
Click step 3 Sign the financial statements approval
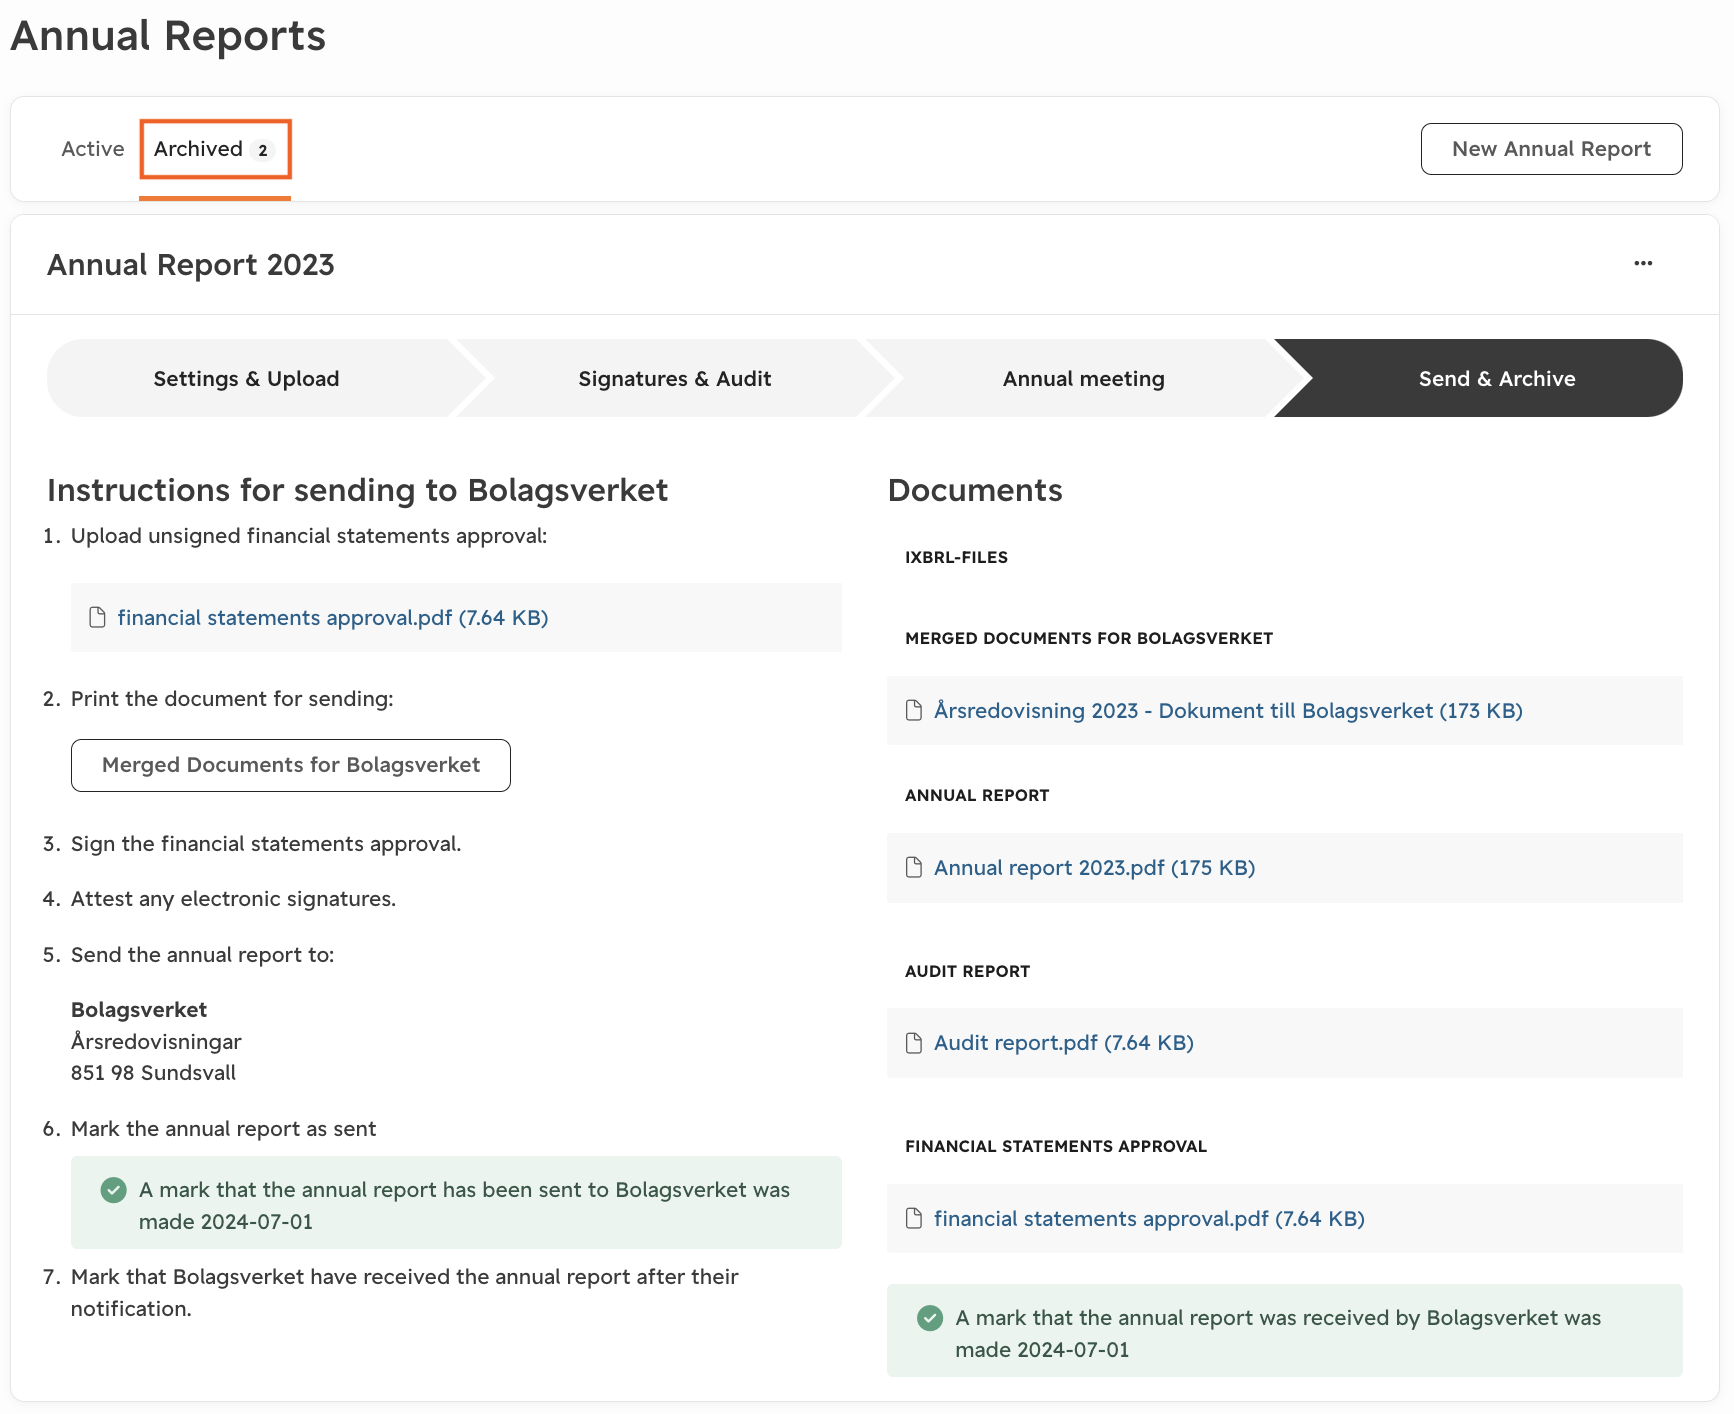tap(266, 844)
